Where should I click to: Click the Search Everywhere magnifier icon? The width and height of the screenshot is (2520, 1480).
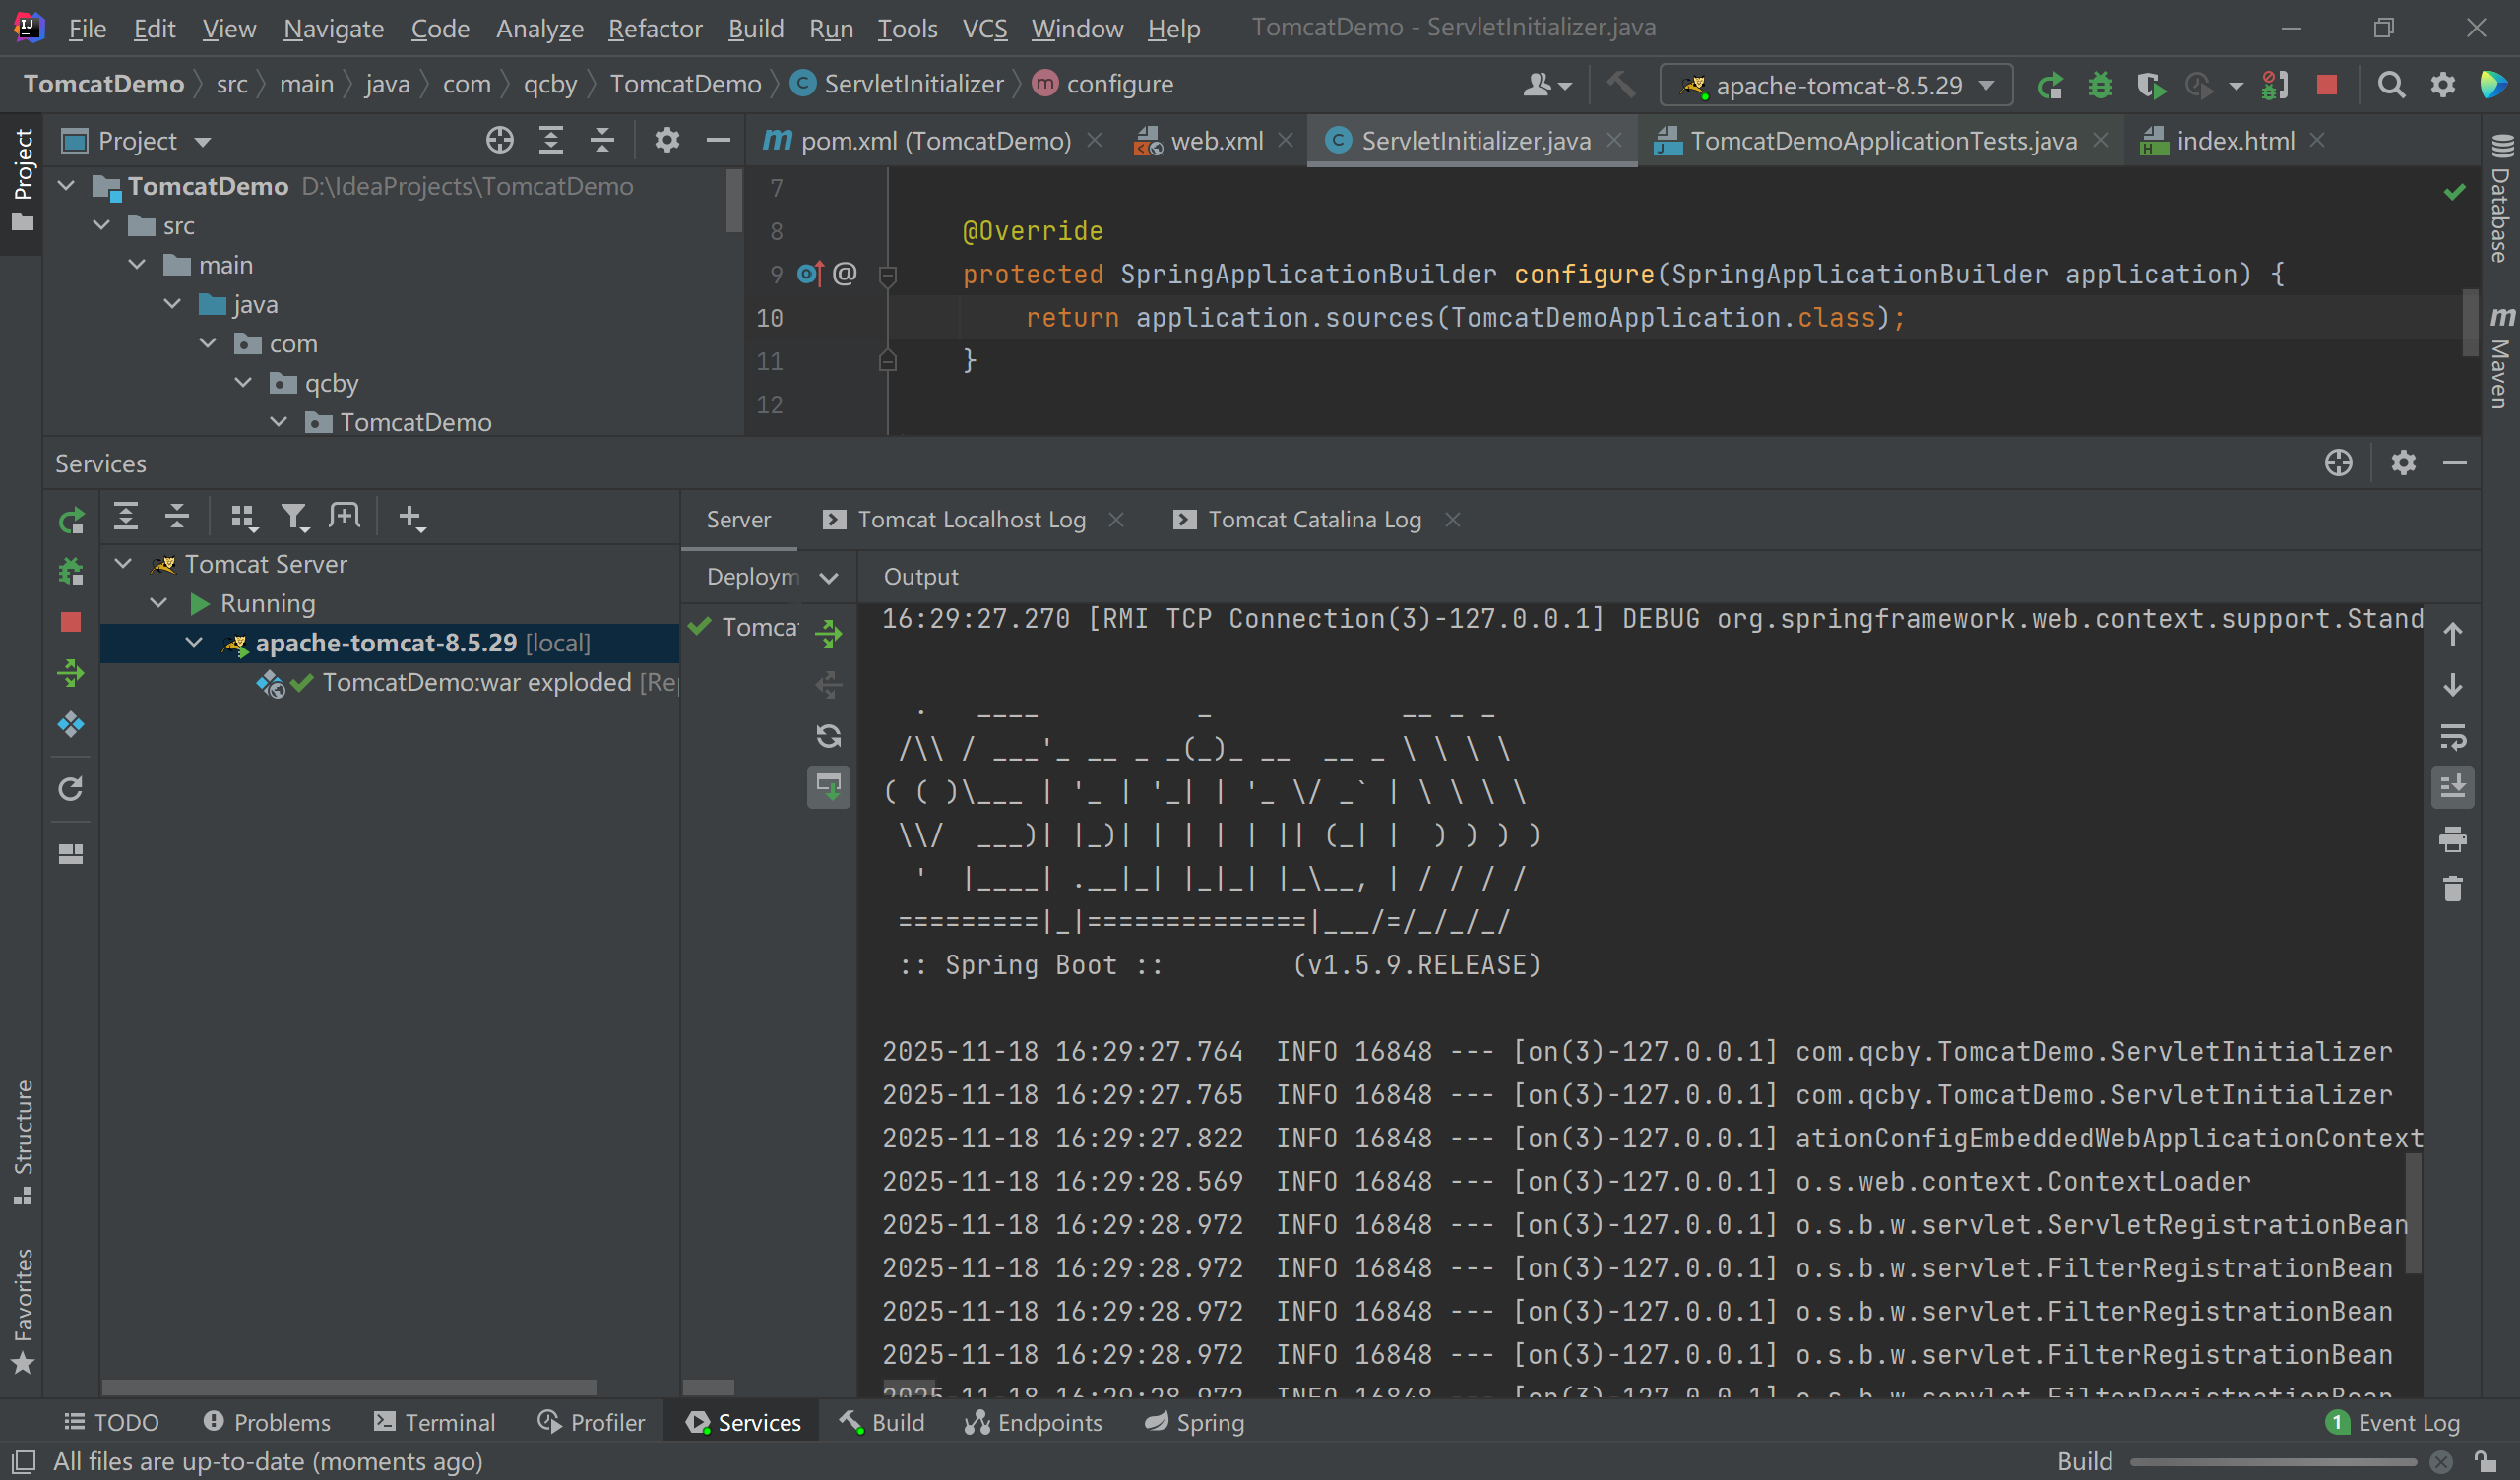[2391, 86]
